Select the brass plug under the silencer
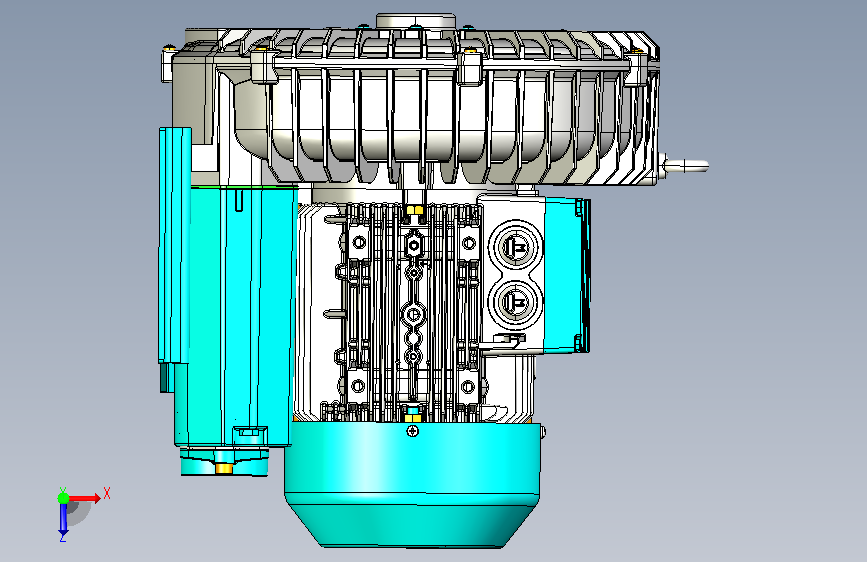Viewport: 867px width, 562px height. [223, 468]
